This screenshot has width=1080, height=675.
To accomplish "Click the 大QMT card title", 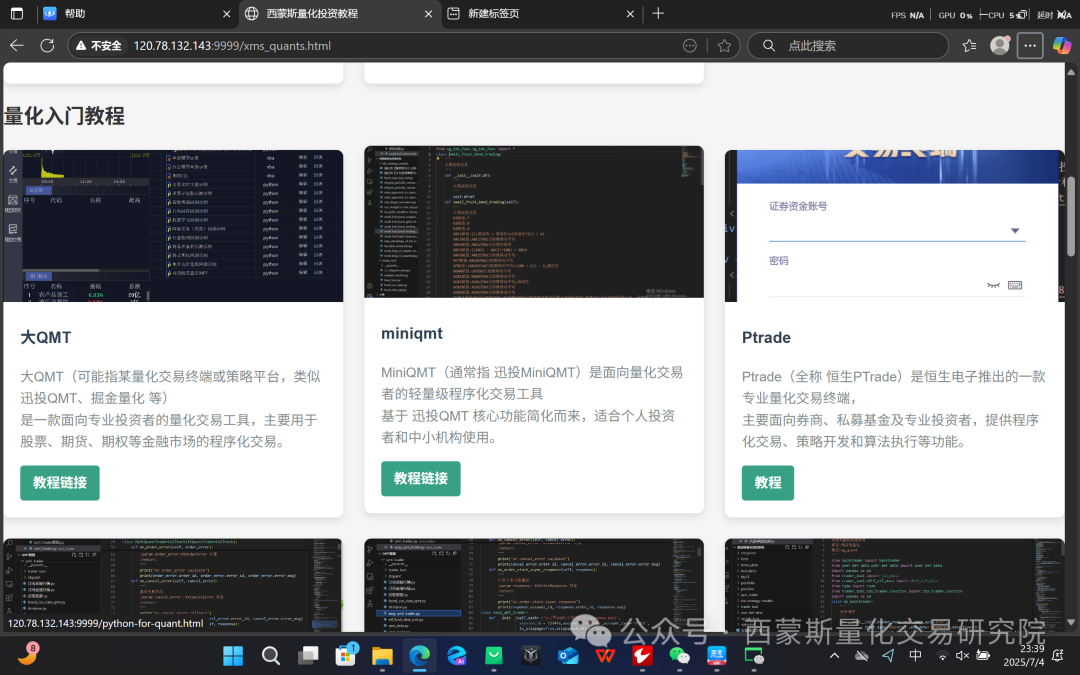I will [x=45, y=338].
